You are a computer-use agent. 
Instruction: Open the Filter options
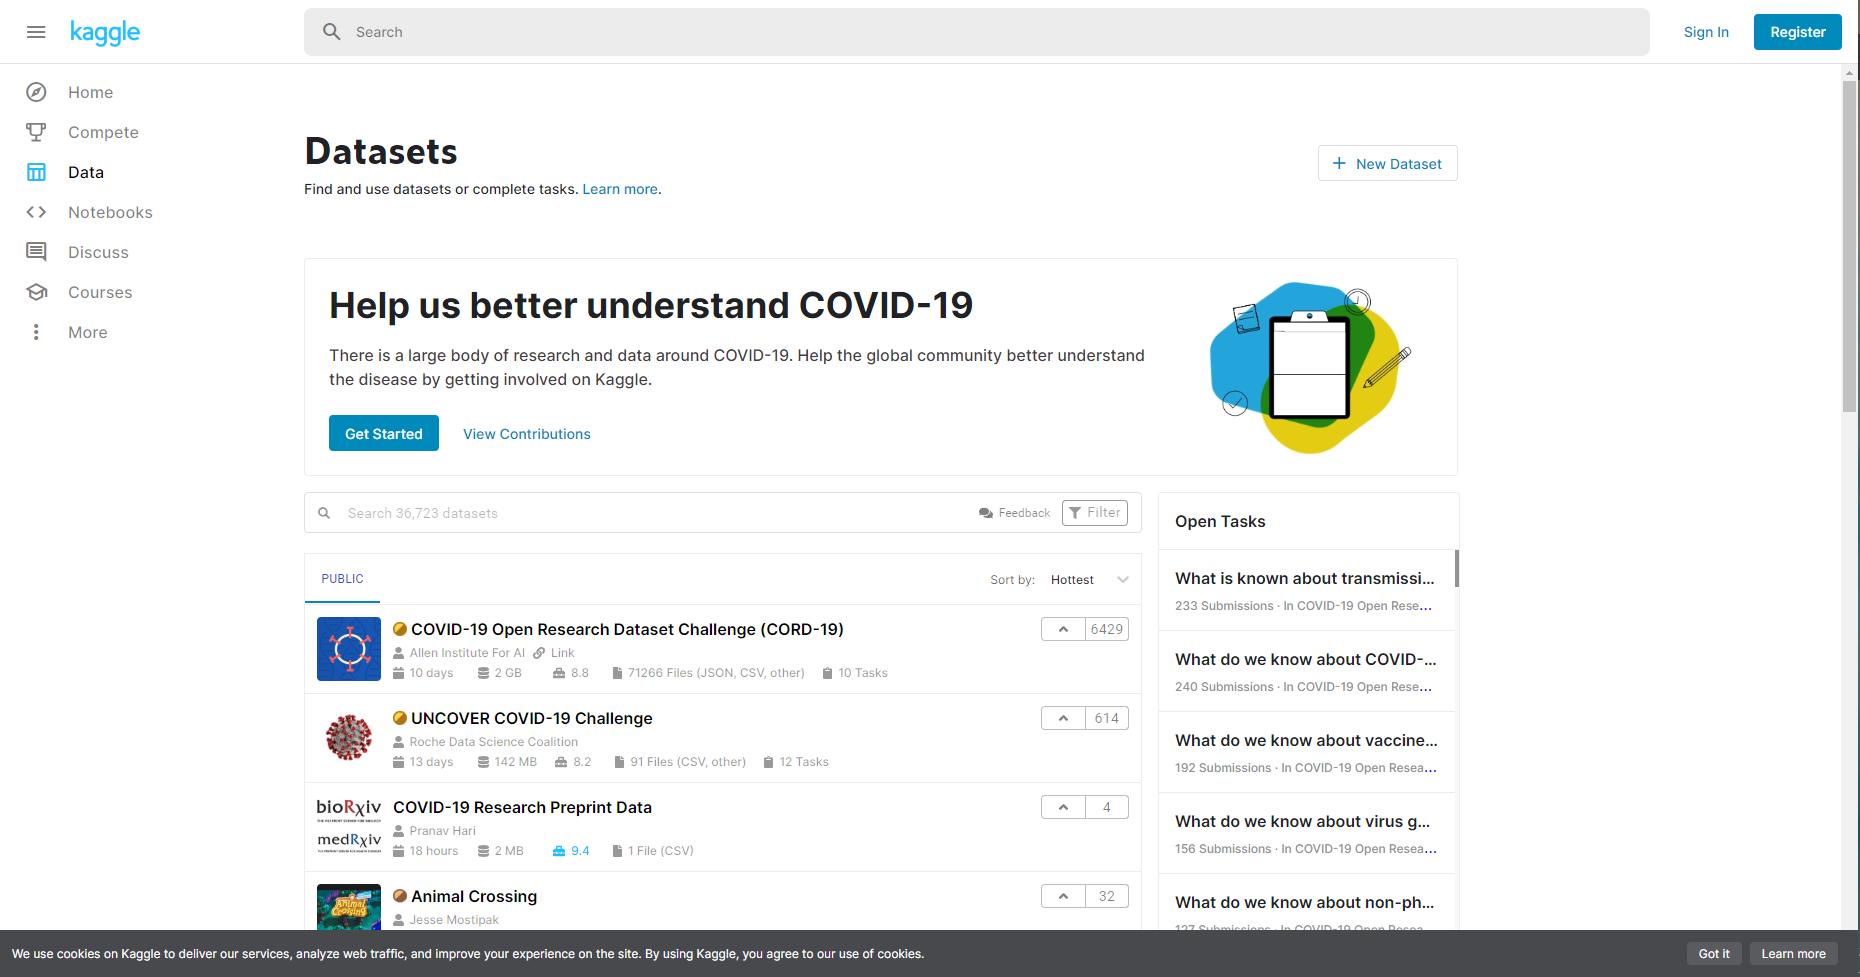[x=1095, y=513]
